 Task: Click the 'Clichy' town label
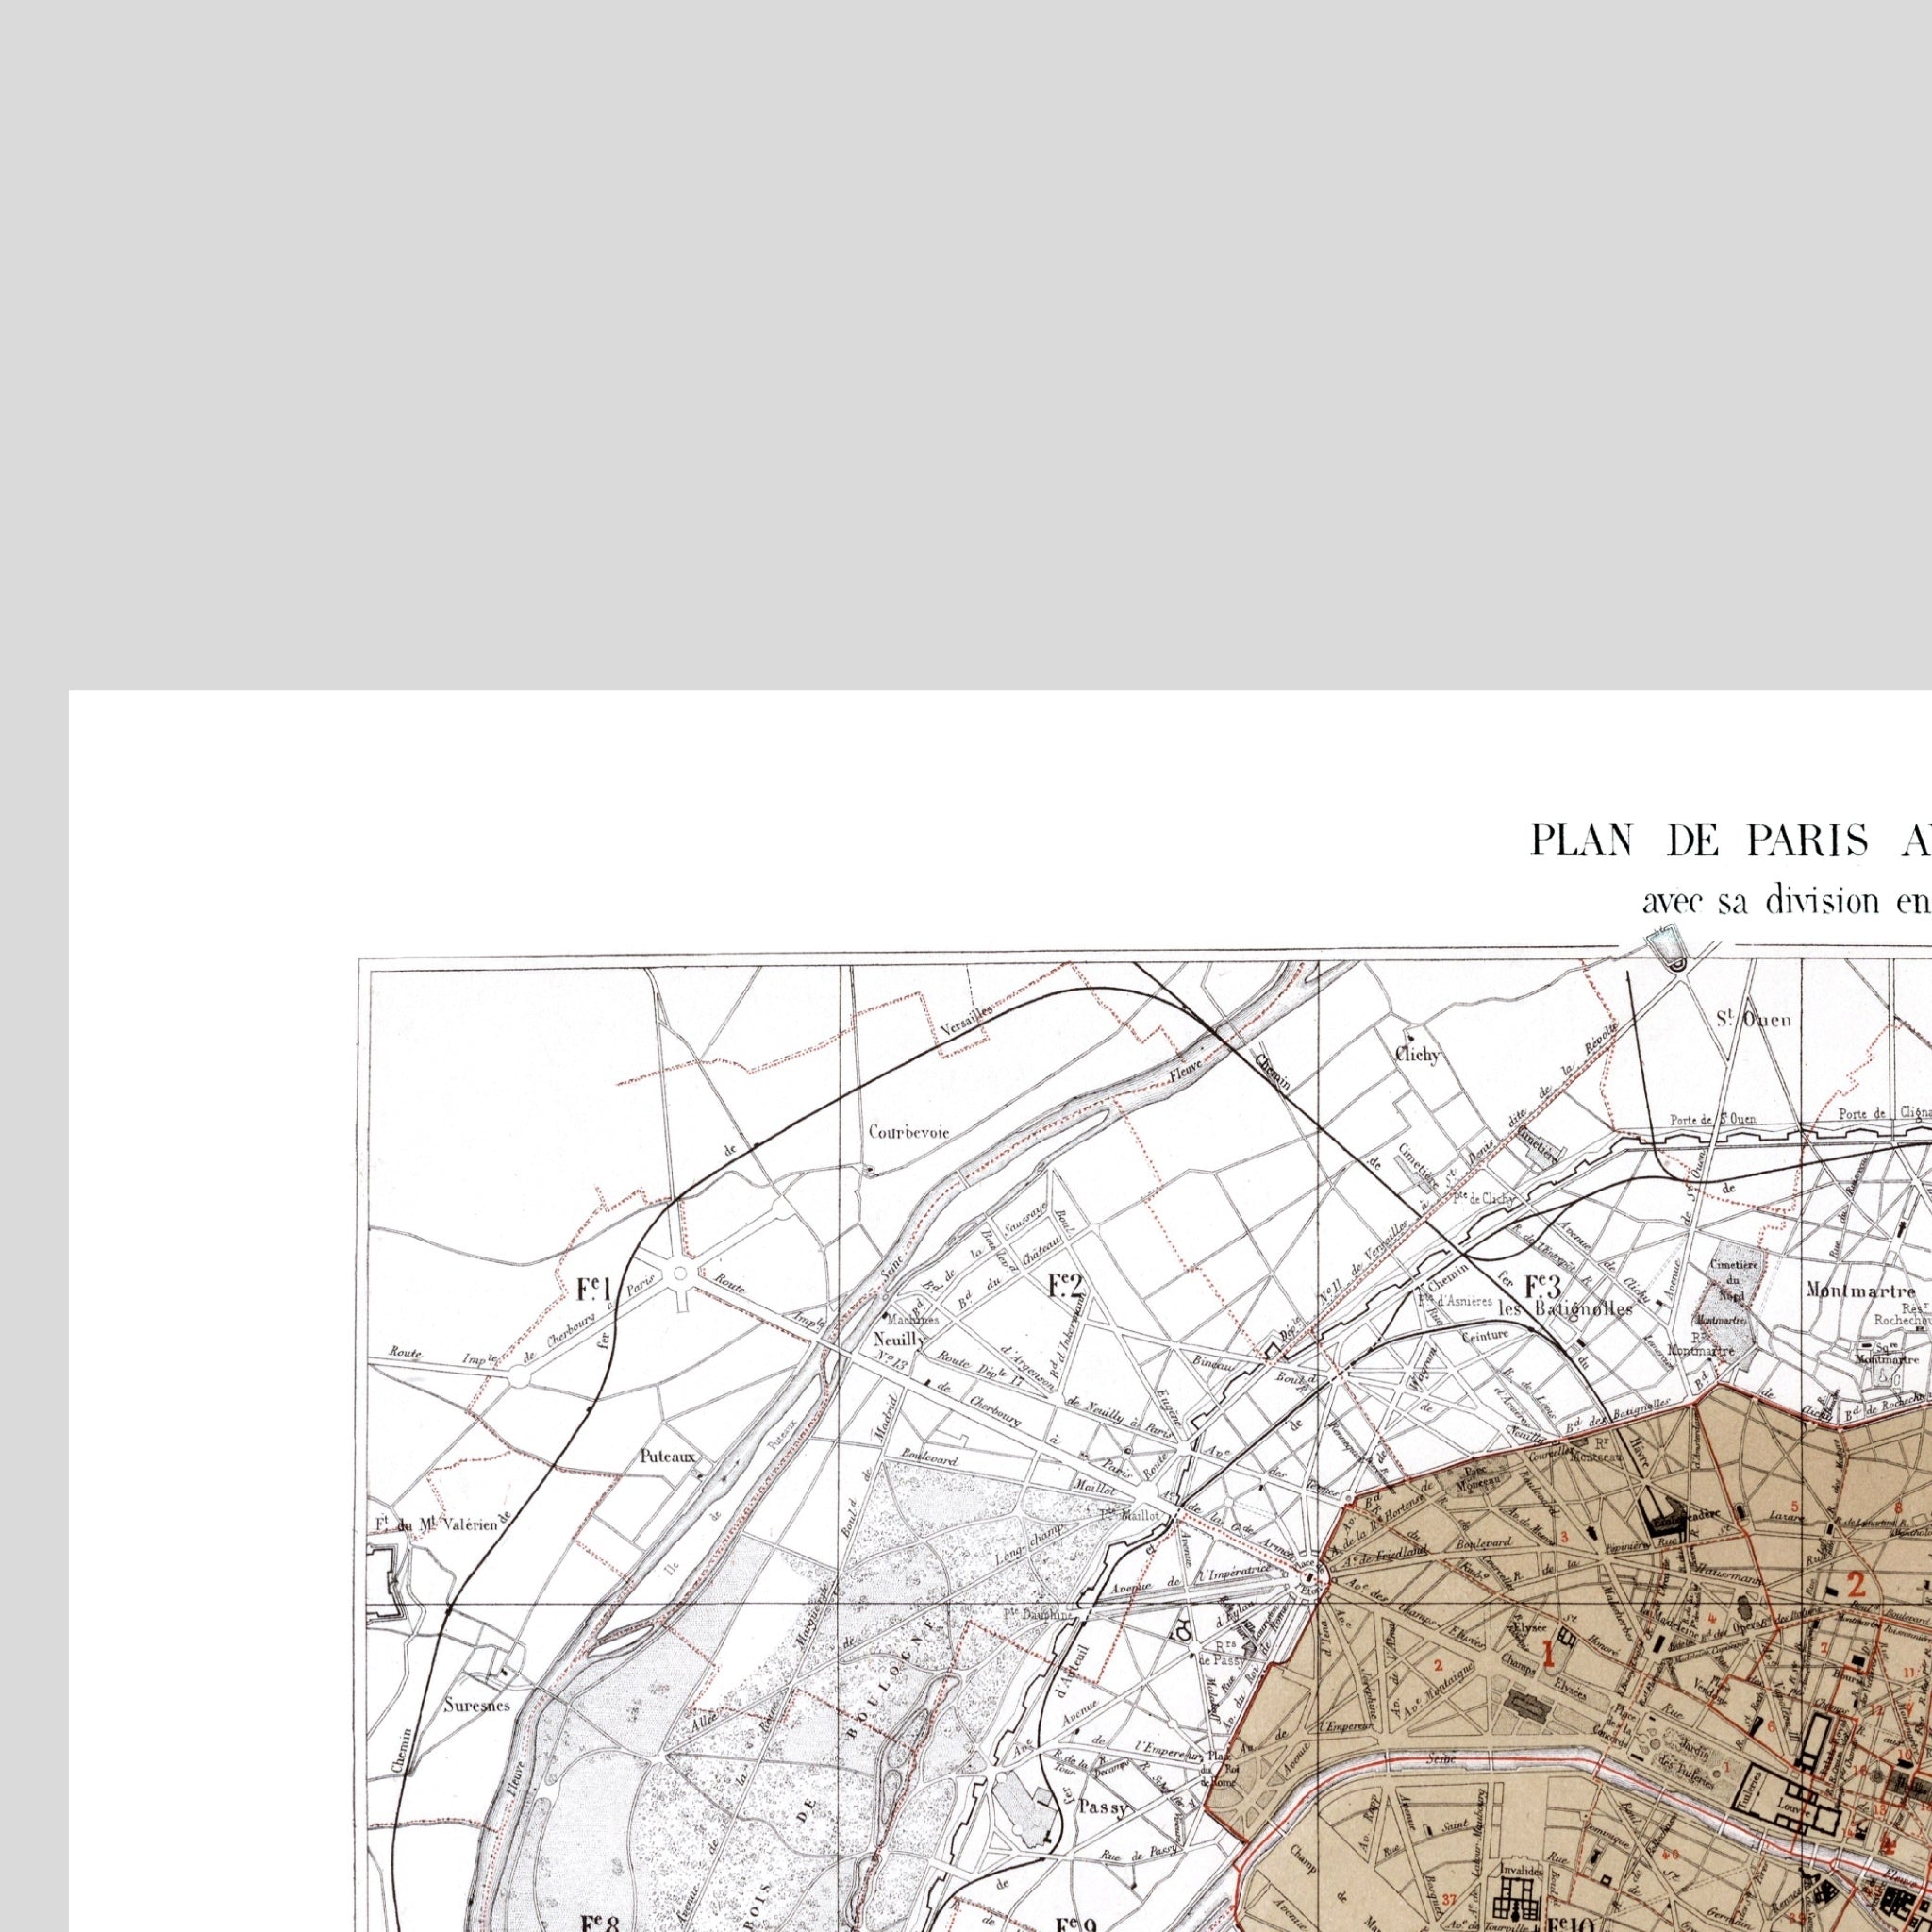click(x=1418, y=1054)
